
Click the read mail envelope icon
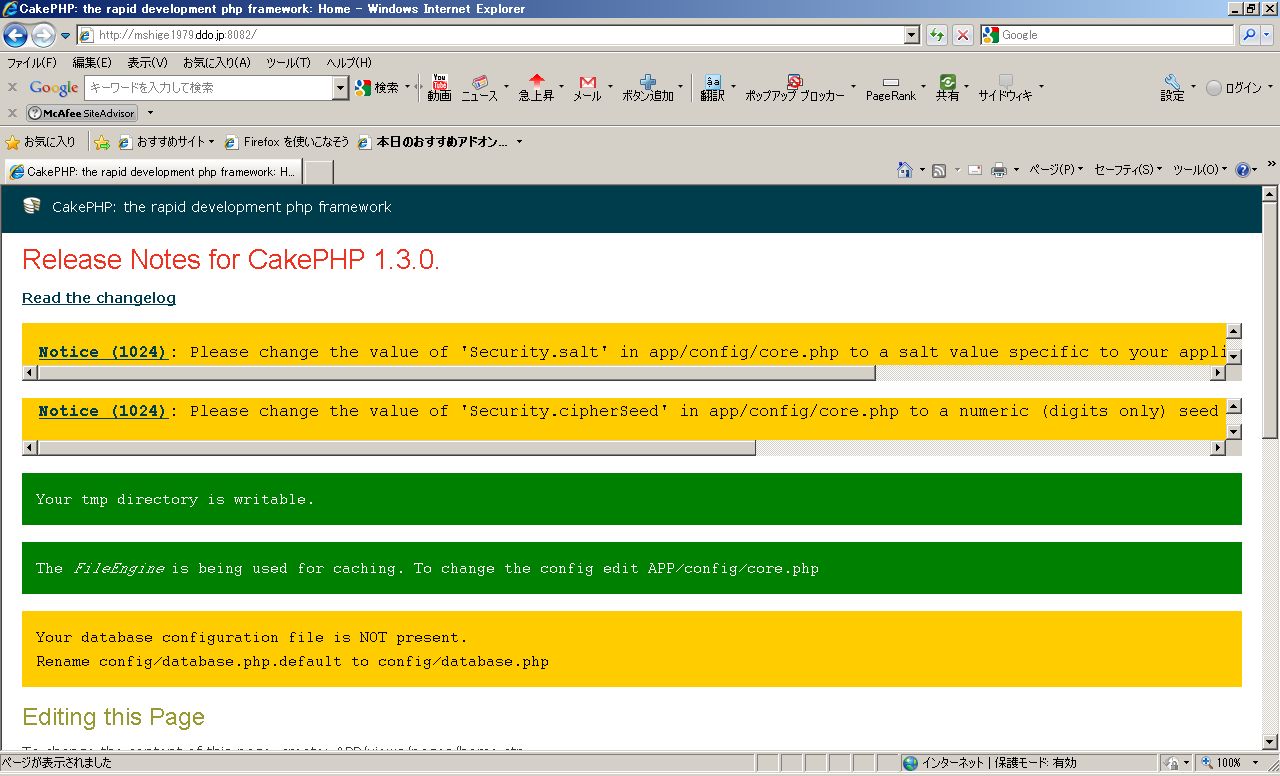point(974,170)
